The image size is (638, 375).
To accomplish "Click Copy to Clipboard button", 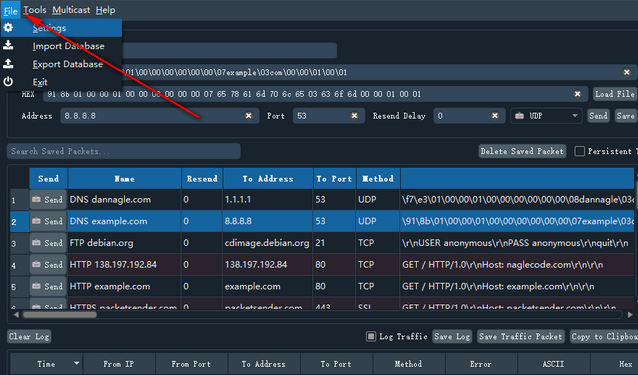I will click(604, 336).
